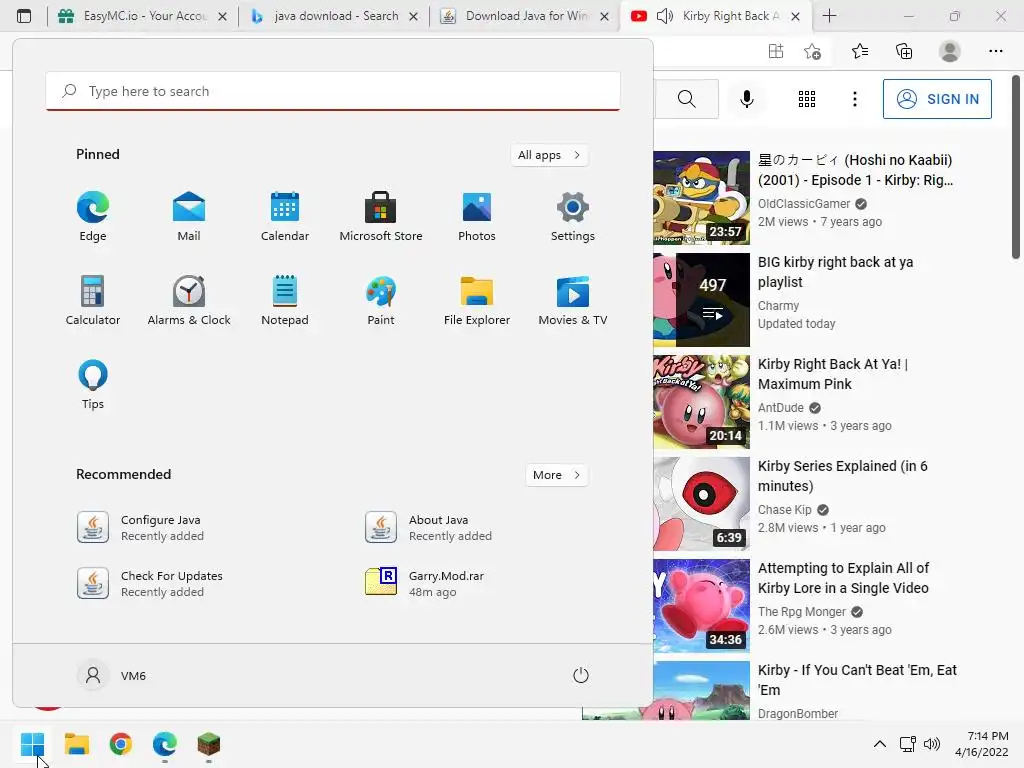
Task: Expand All apps list
Action: 549,155
